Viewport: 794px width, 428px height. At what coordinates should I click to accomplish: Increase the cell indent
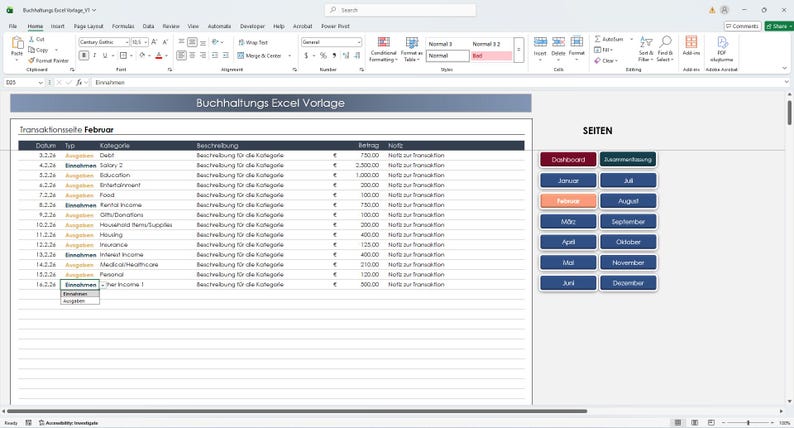pos(225,55)
